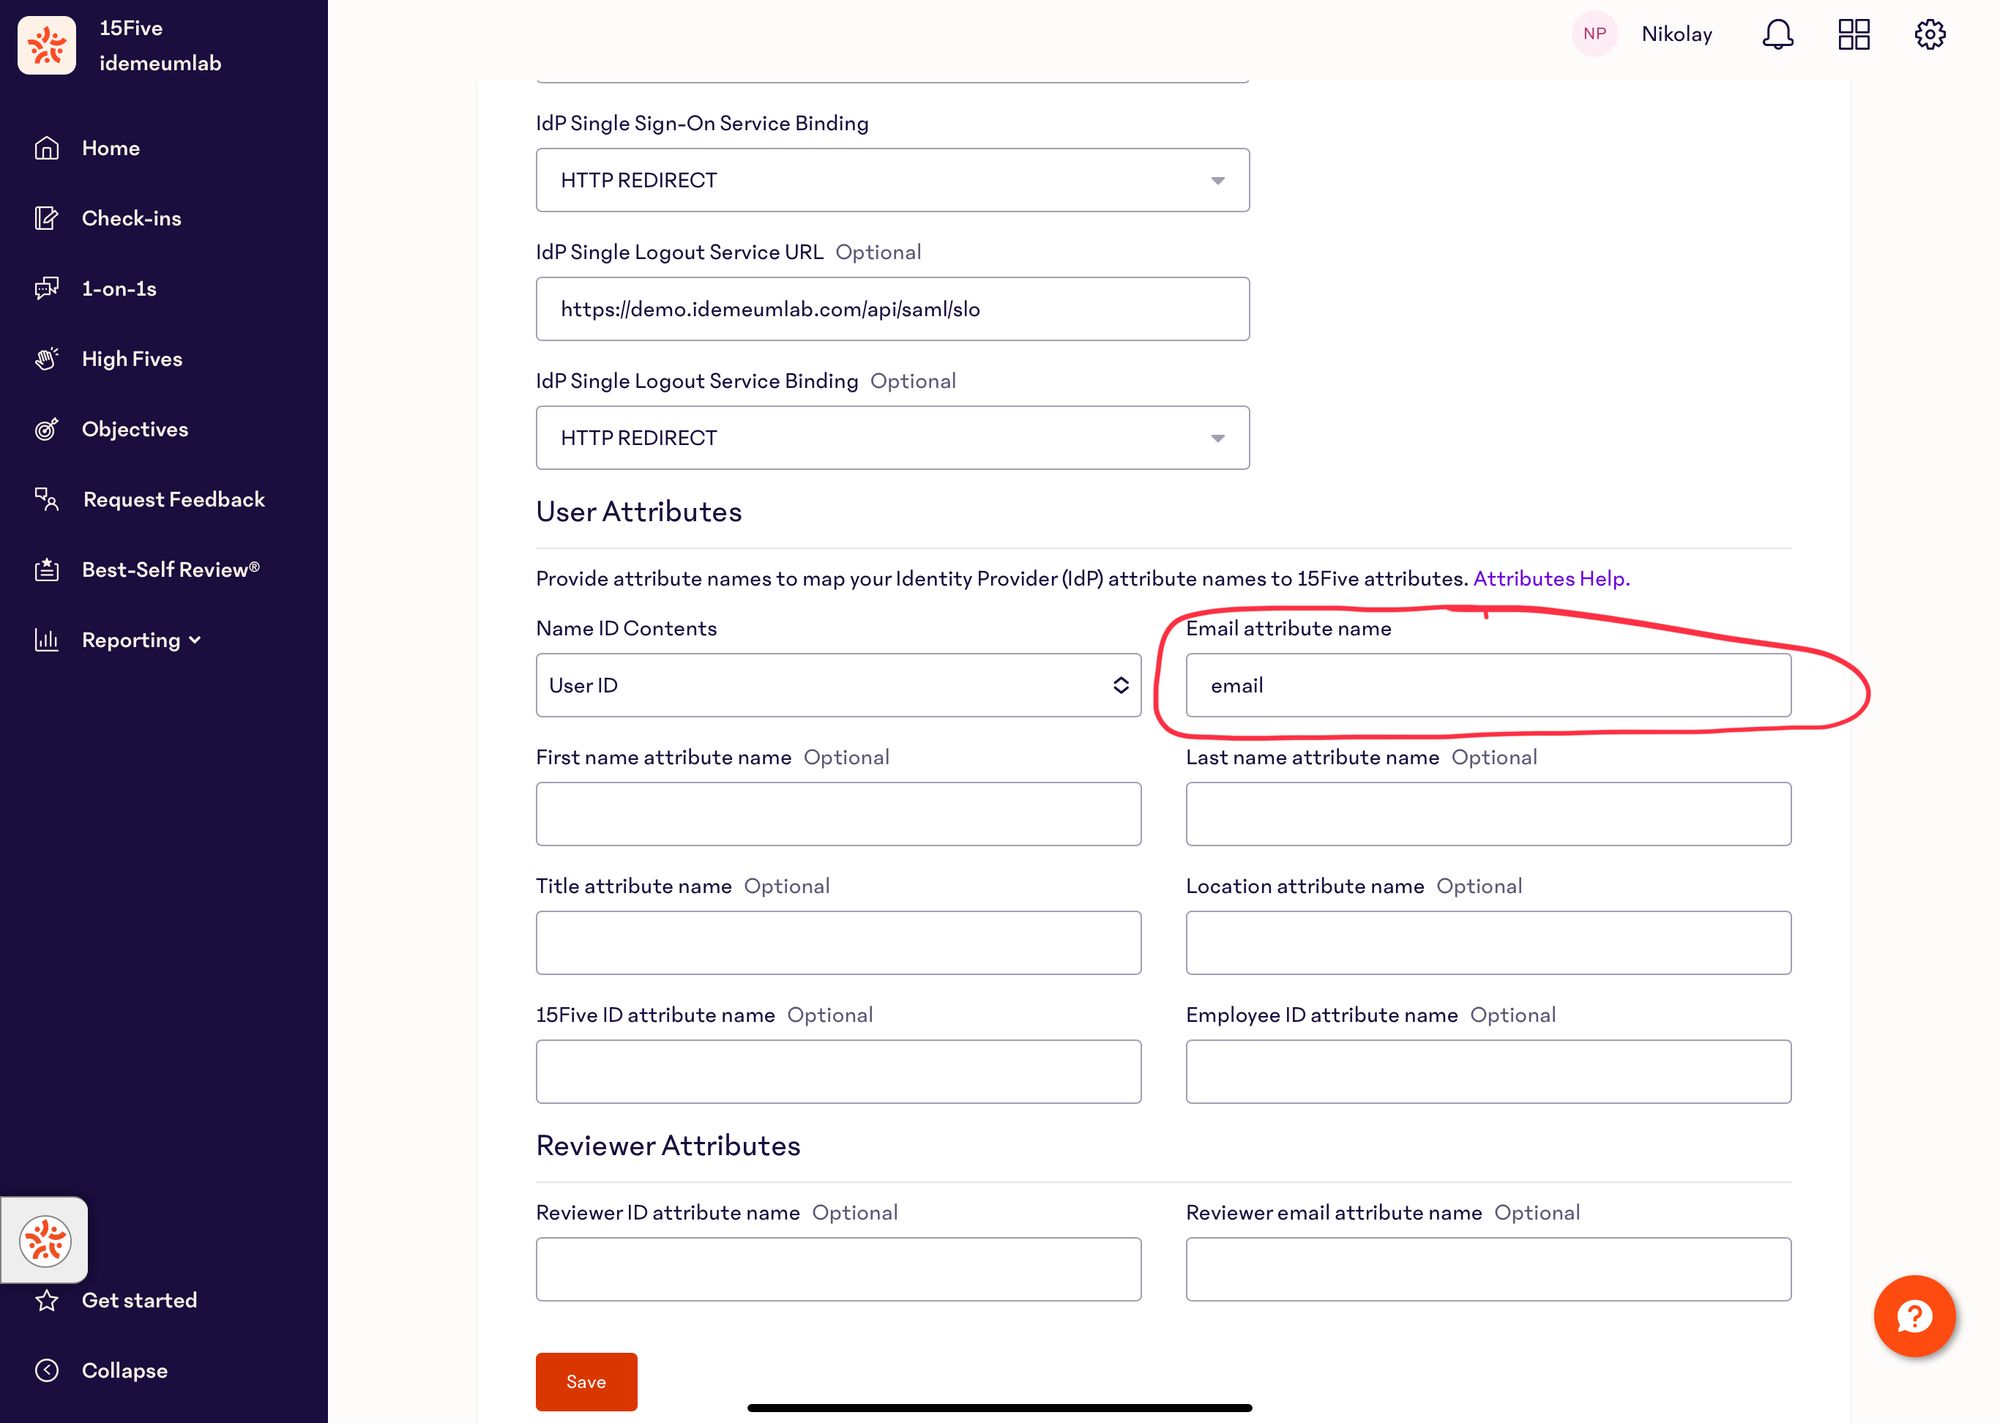Open Best-Self Review in the sidebar

click(171, 569)
